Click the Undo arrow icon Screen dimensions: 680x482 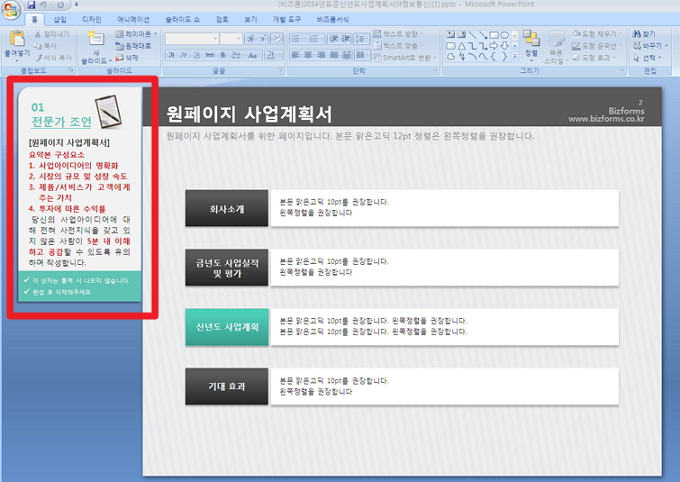(43, 5)
